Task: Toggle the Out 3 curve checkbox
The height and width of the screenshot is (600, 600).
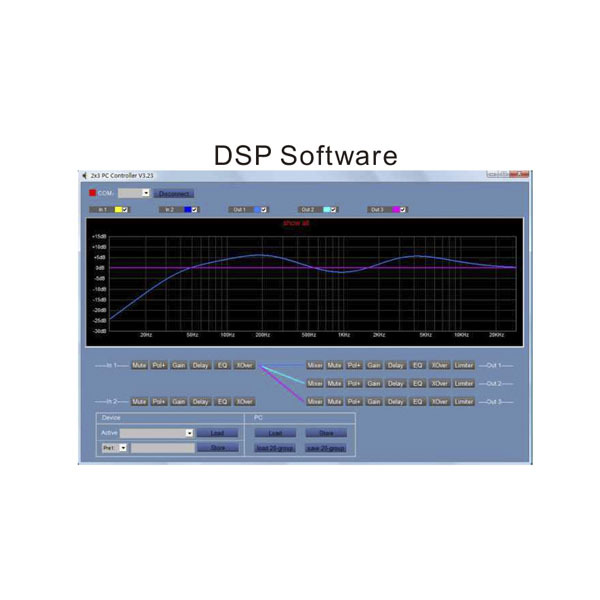Action: 403,210
